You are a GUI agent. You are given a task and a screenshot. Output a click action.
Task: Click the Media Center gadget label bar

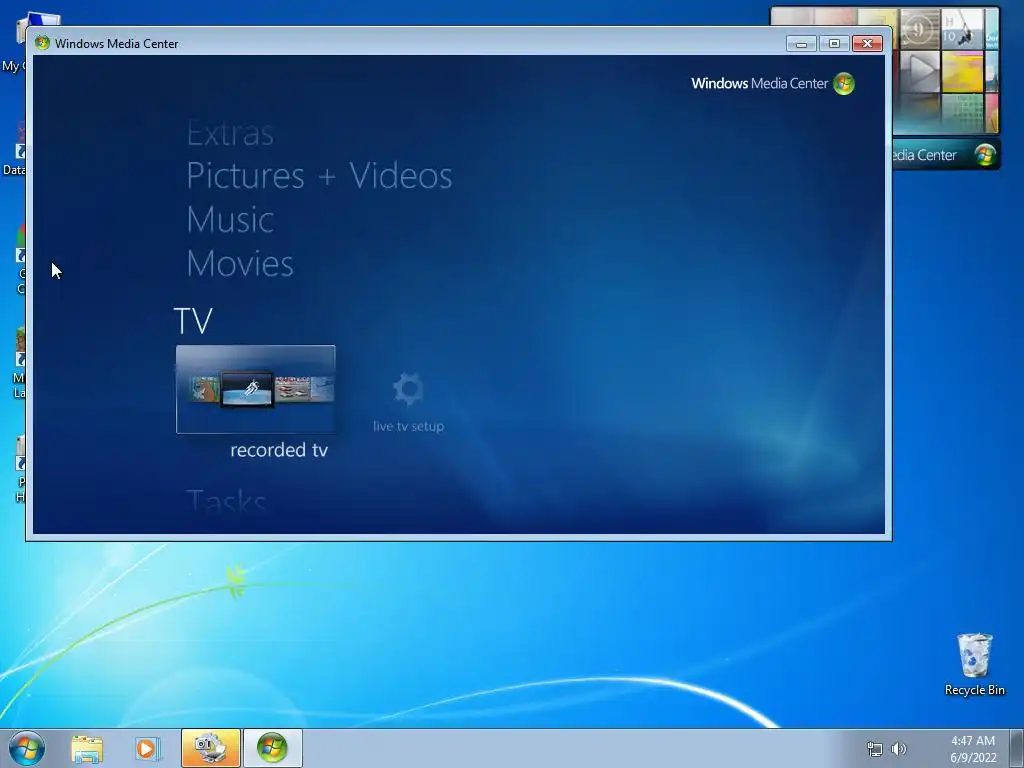[946, 155]
